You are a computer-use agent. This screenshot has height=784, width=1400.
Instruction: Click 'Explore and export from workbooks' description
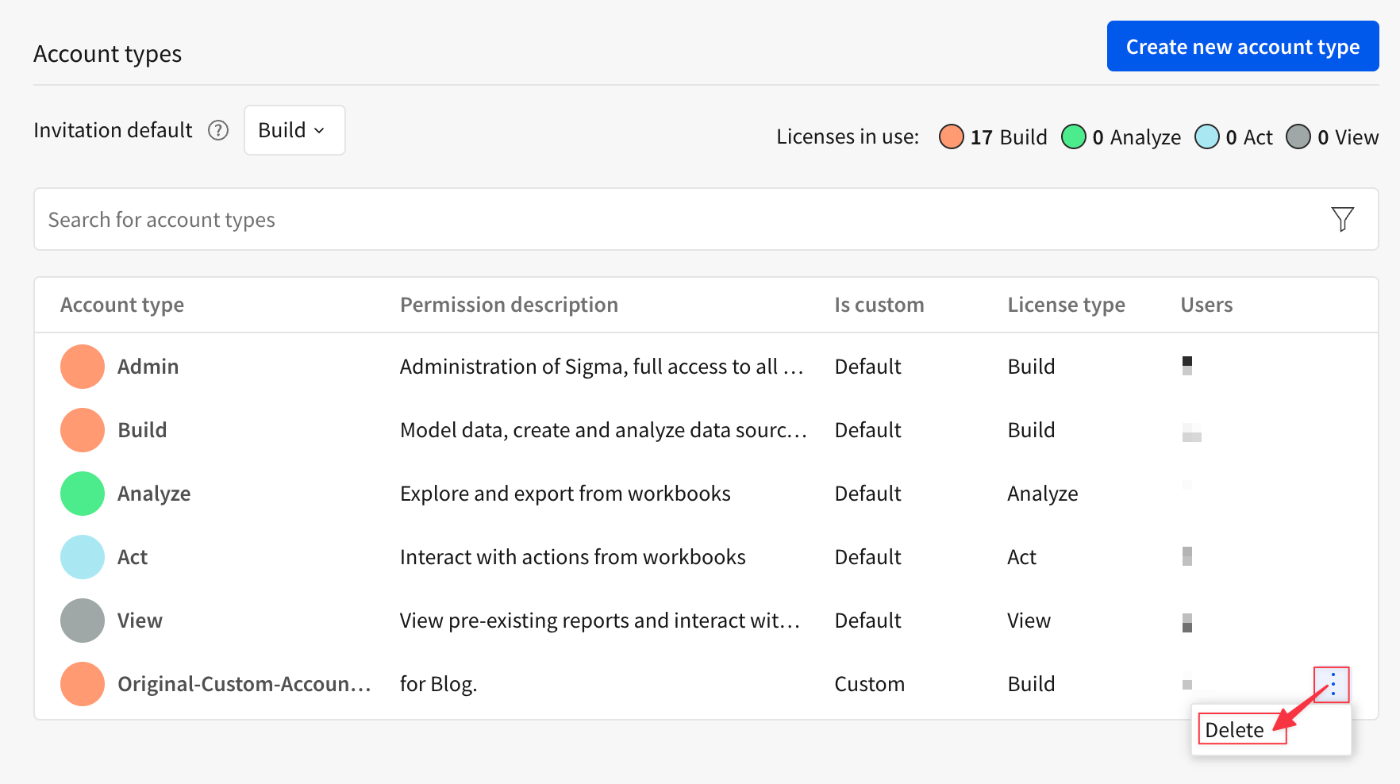point(565,493)
